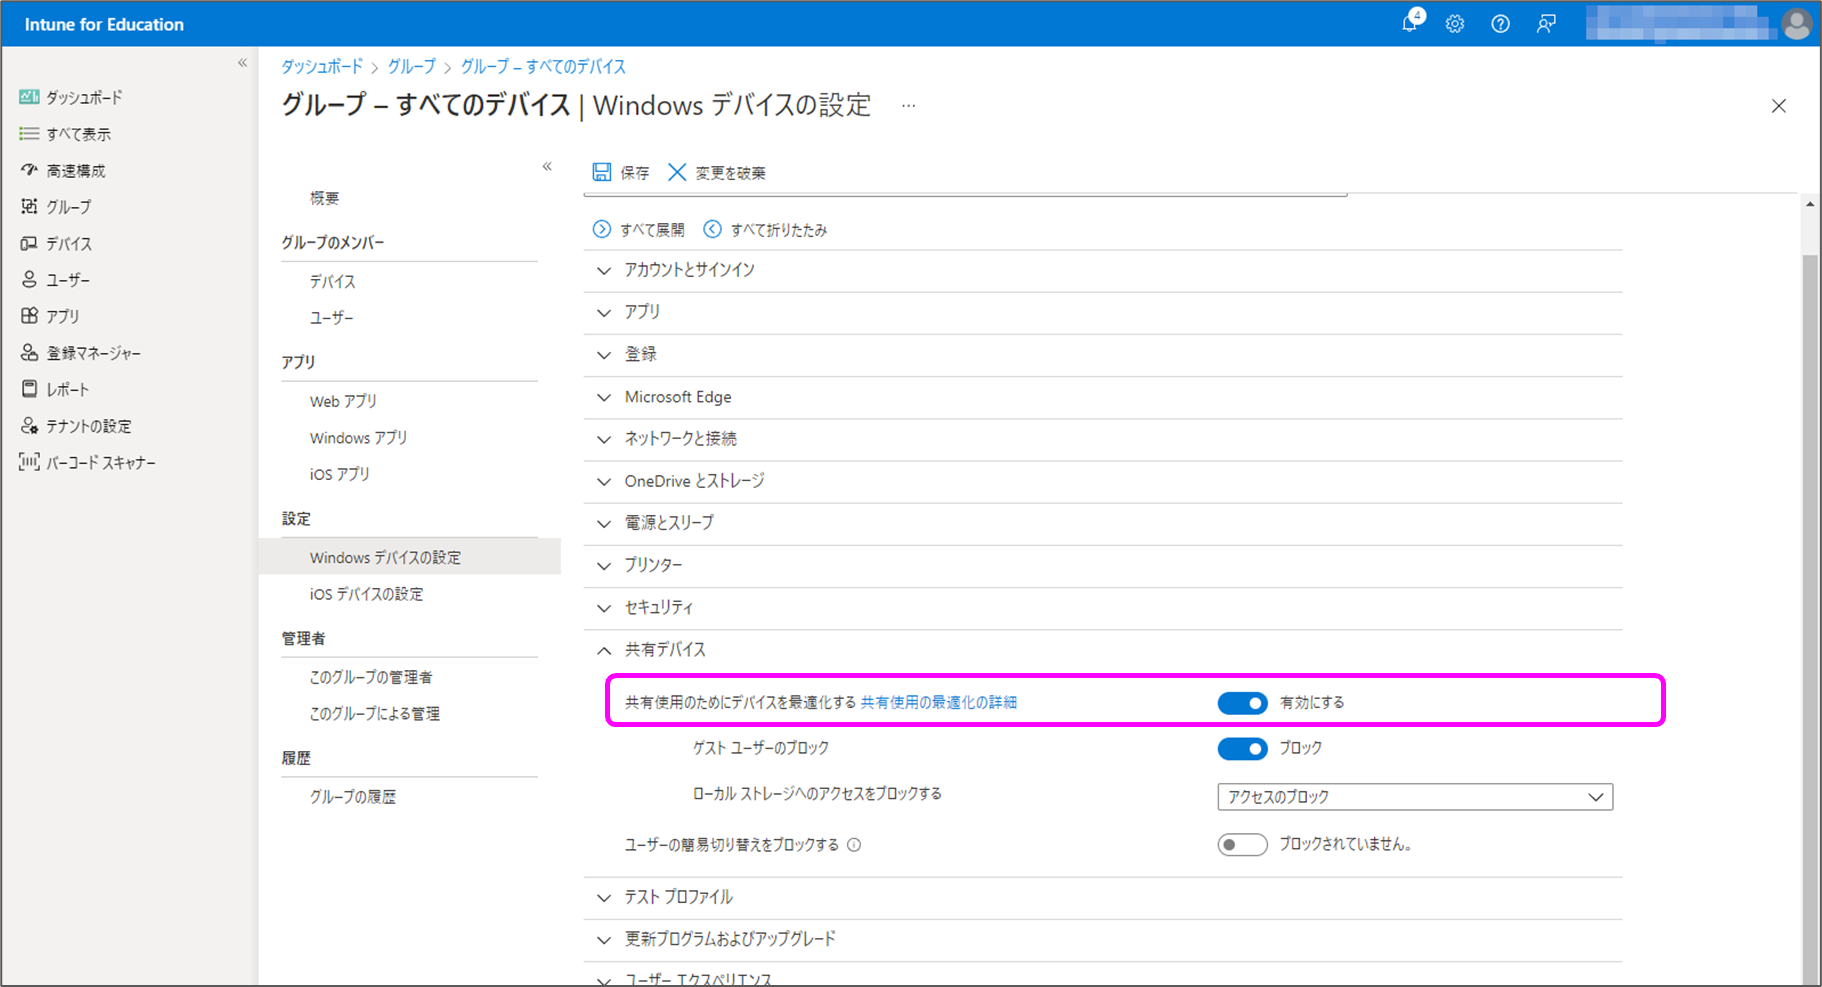
Task: Click the テナントの設定 sidebar icon
Action: [x=29, y=426]
